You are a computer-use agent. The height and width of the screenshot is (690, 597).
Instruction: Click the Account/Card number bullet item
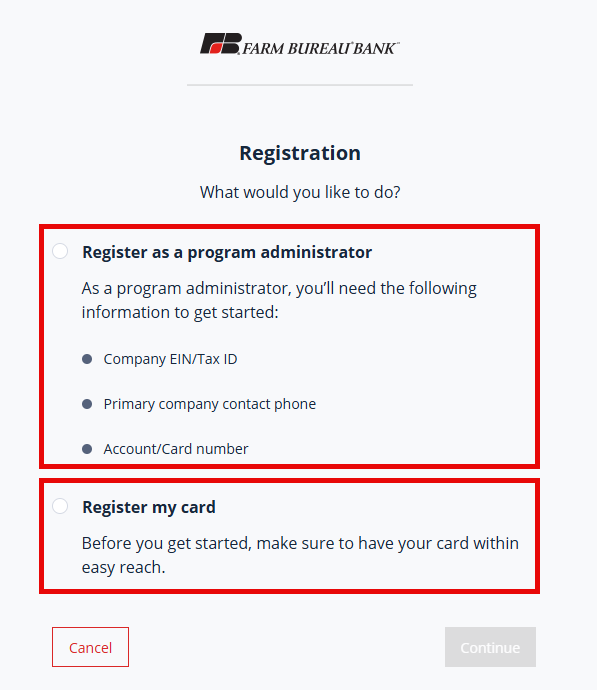coord(176,449)
